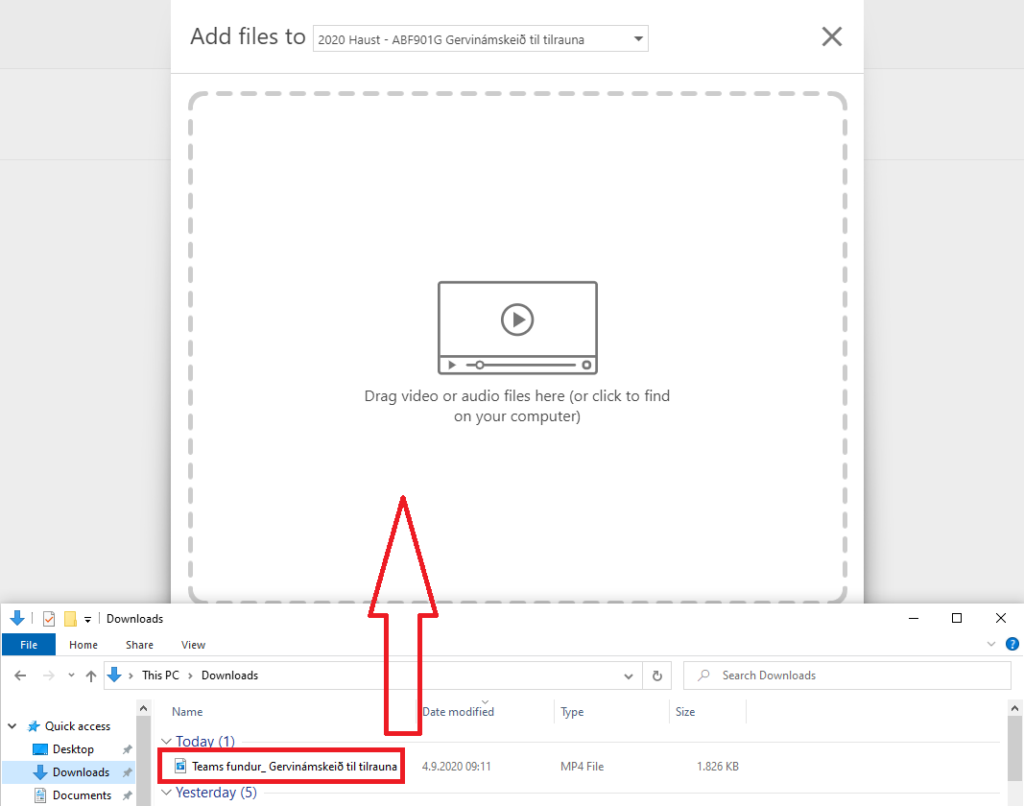The image size is (1024, 806).
Task: Refresh the Downloads folder
Action: pyautogui.click(x=657, y=676)
